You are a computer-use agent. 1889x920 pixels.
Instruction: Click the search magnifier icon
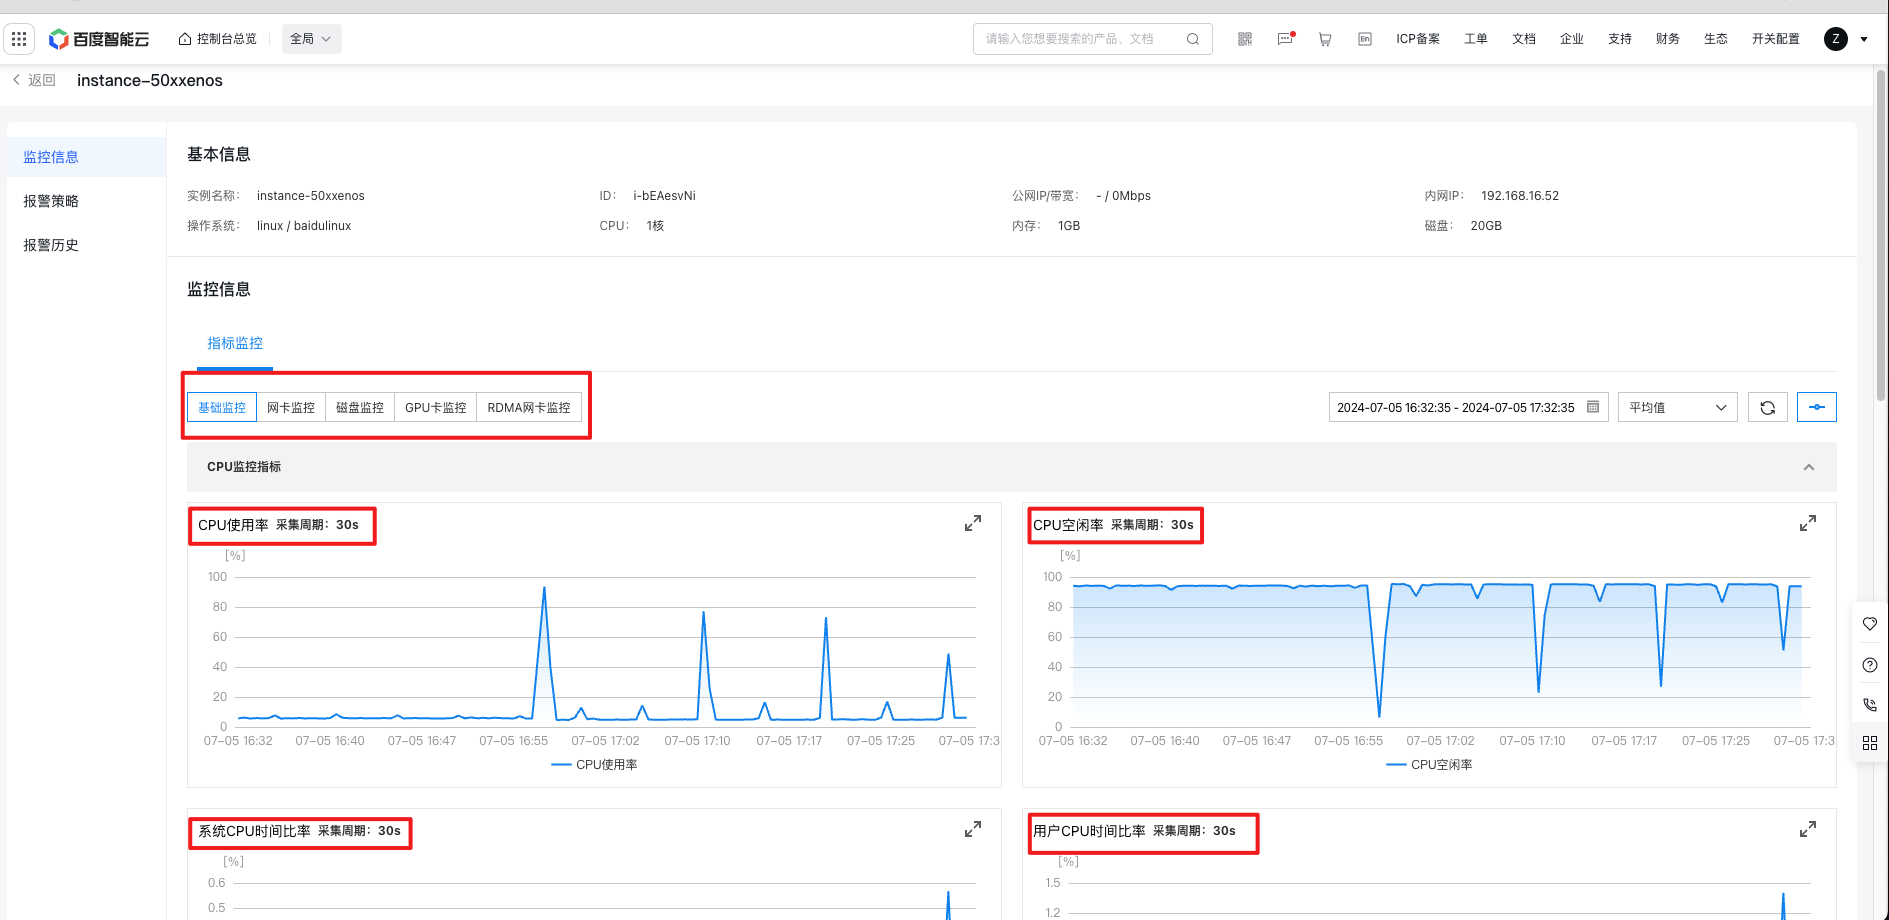(1193, 39)
